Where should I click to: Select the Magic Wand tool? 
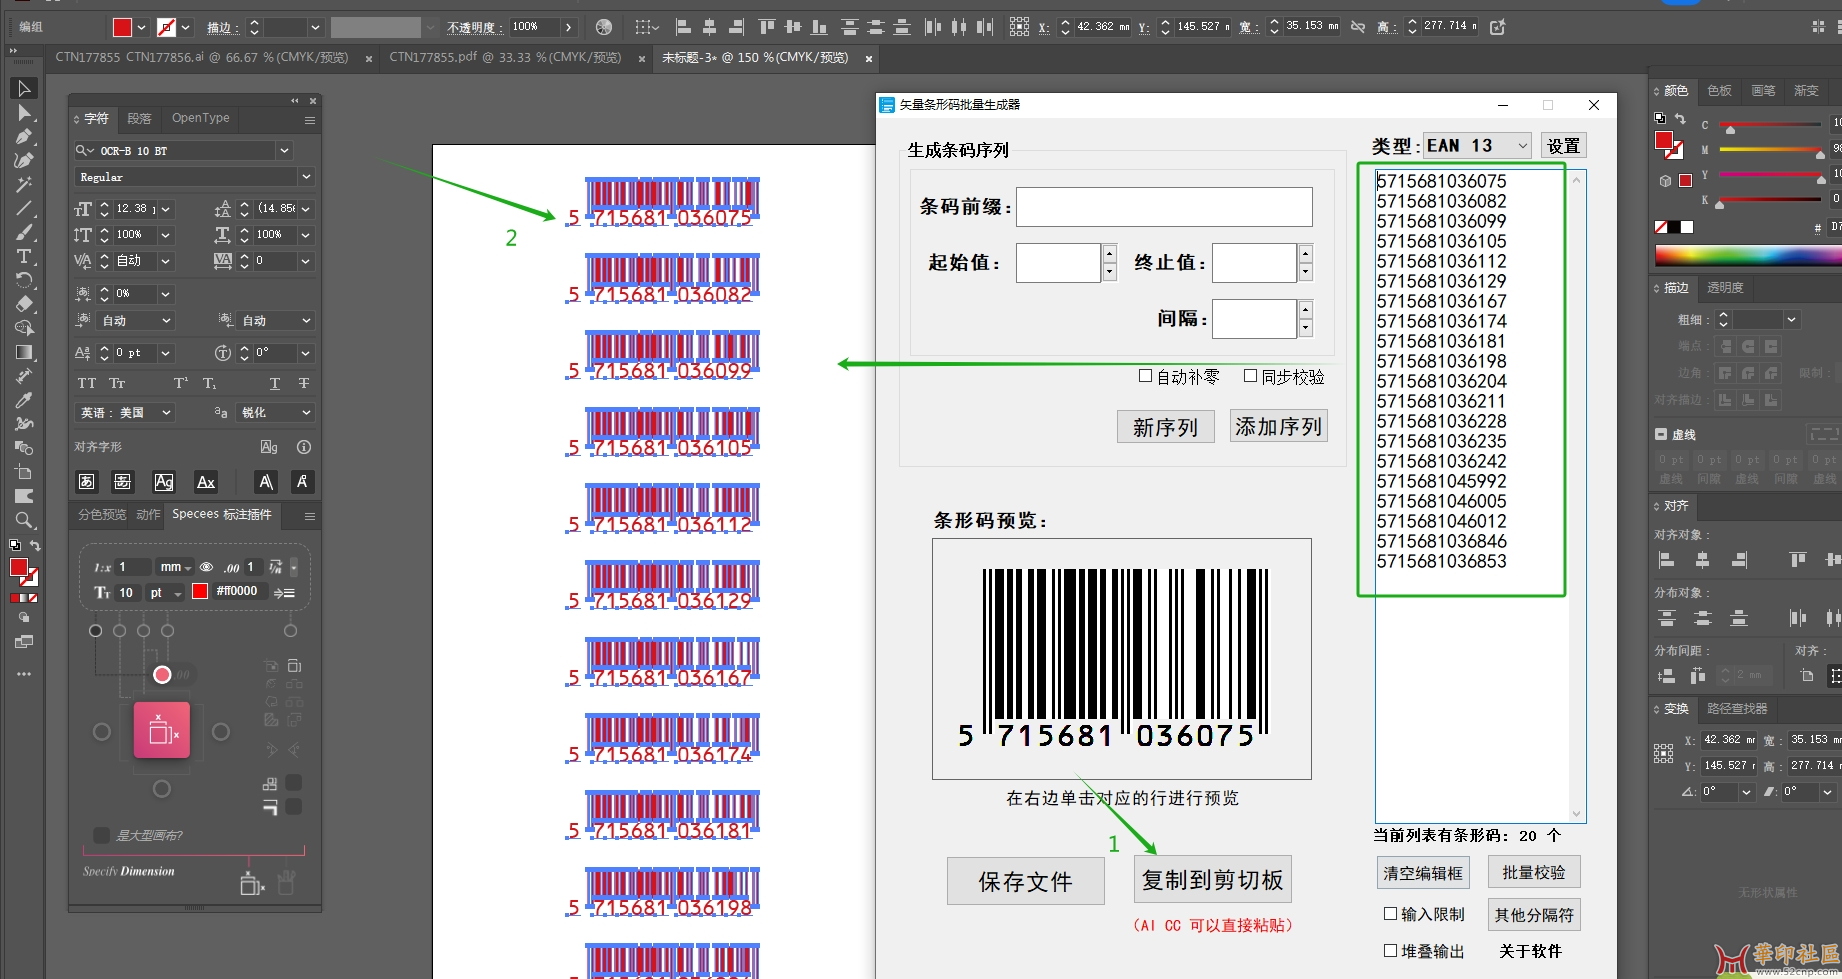point(24,184)
